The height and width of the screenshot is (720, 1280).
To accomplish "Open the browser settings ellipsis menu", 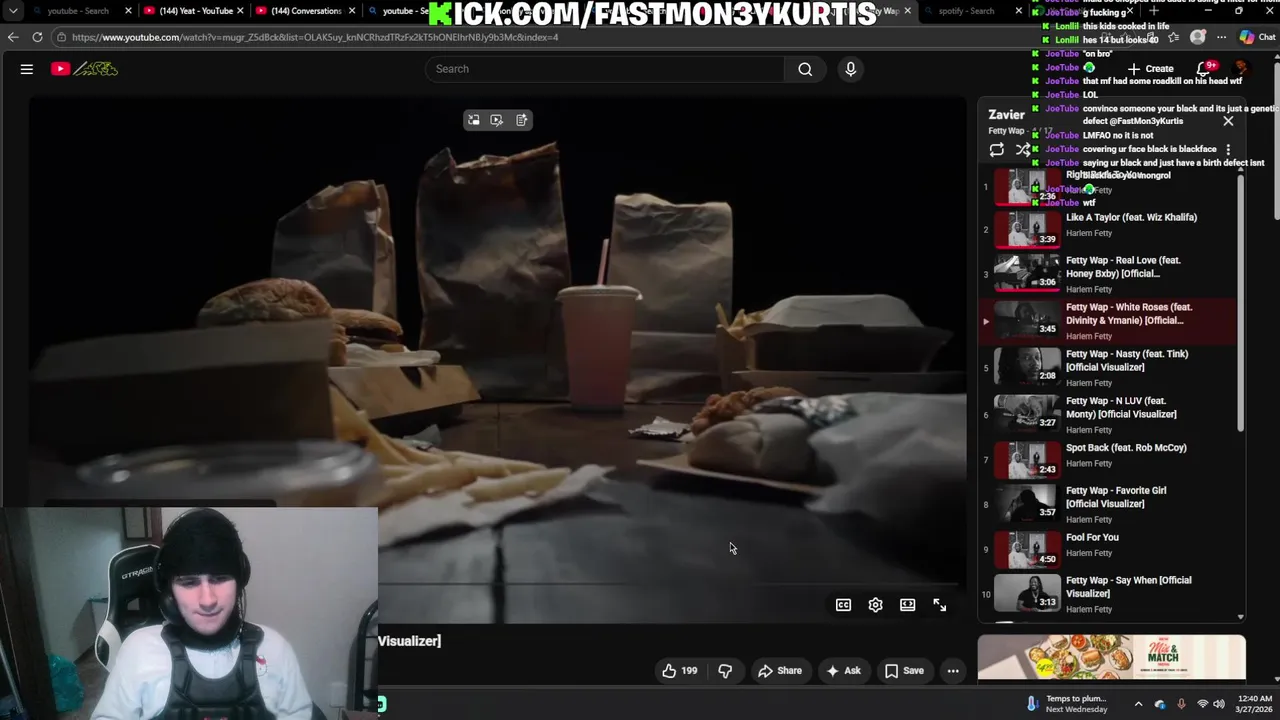I will pos(1221,37).
